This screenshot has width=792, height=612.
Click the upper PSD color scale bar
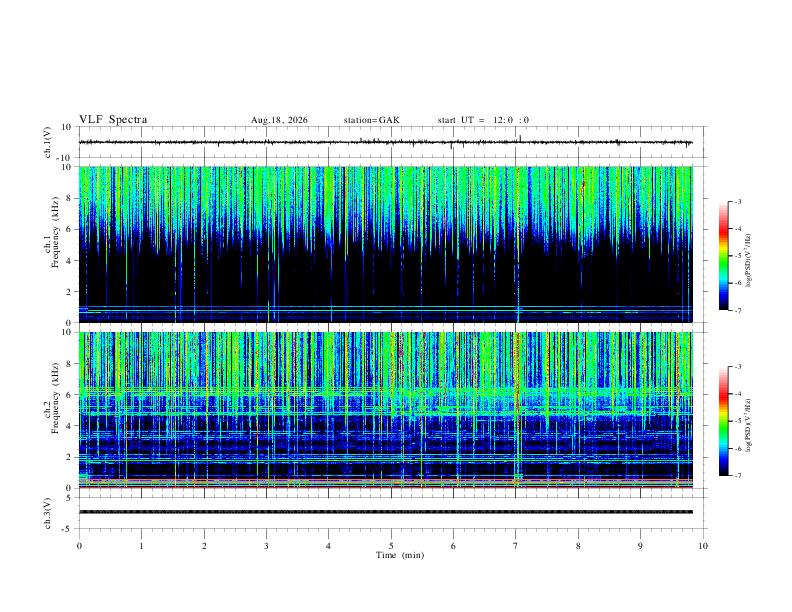(723, 256)
